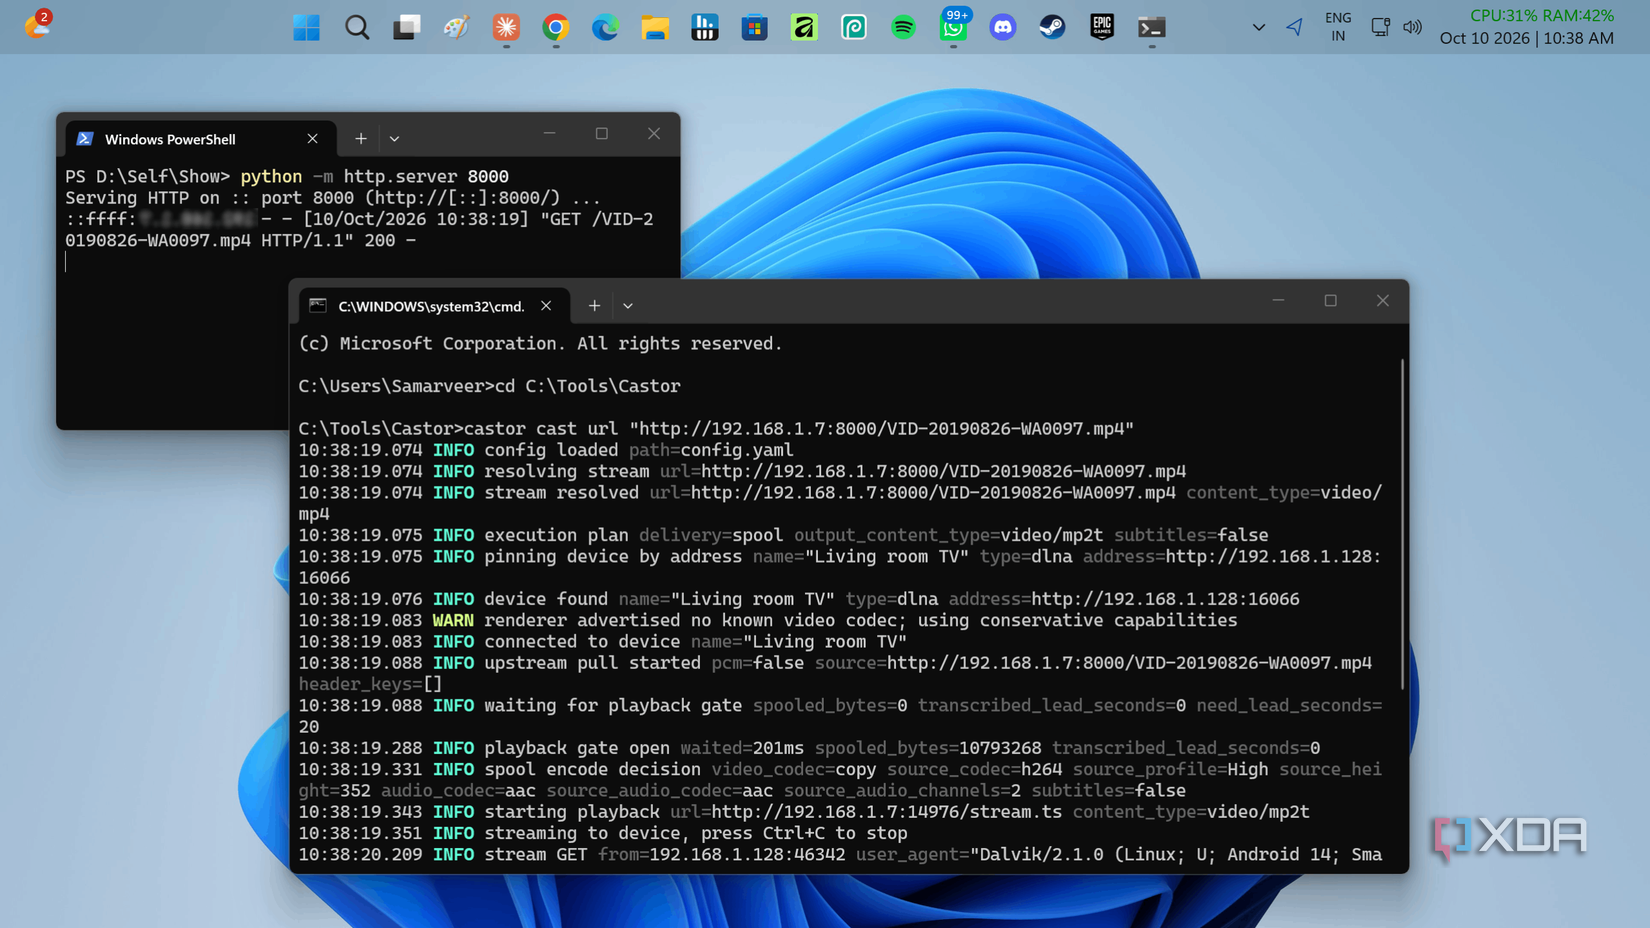The height and width of the screenshot is (928, 1650).
Task: Open the Claude app icon
Action: [x=506, y=27]
